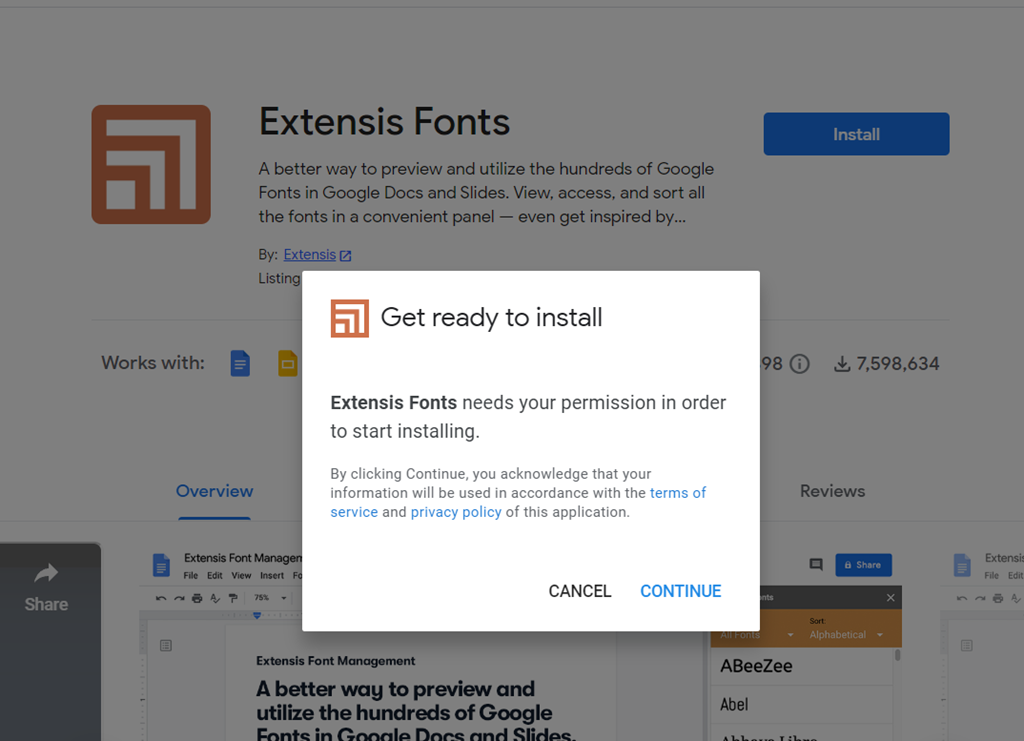Click the document outline icon in second preview
This screenshot has width=1024, height=741.
[x=967, y=646]
